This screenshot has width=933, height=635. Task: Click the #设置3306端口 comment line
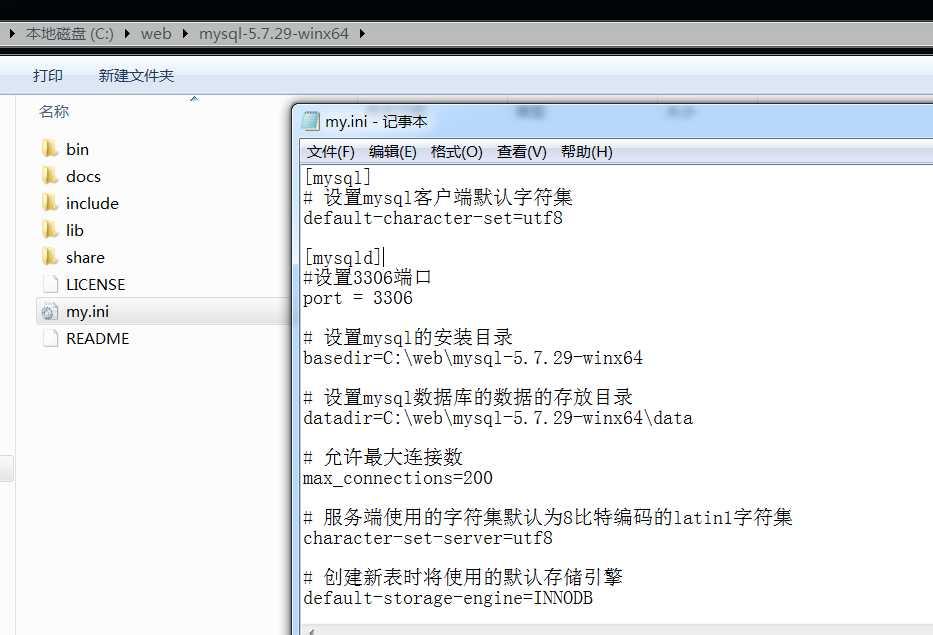pos(367,277)
